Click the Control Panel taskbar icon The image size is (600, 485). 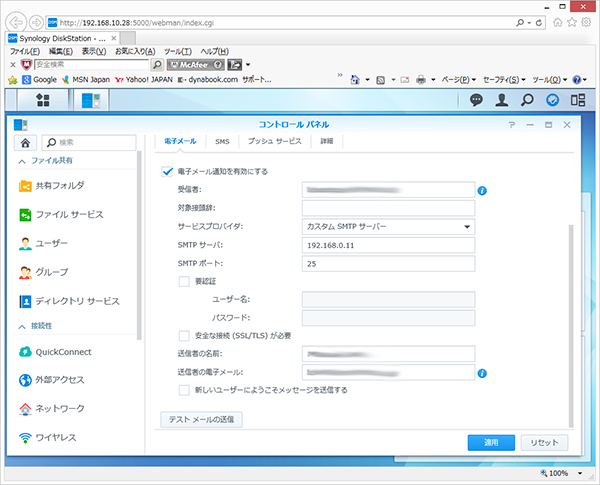tap(91, 100)
